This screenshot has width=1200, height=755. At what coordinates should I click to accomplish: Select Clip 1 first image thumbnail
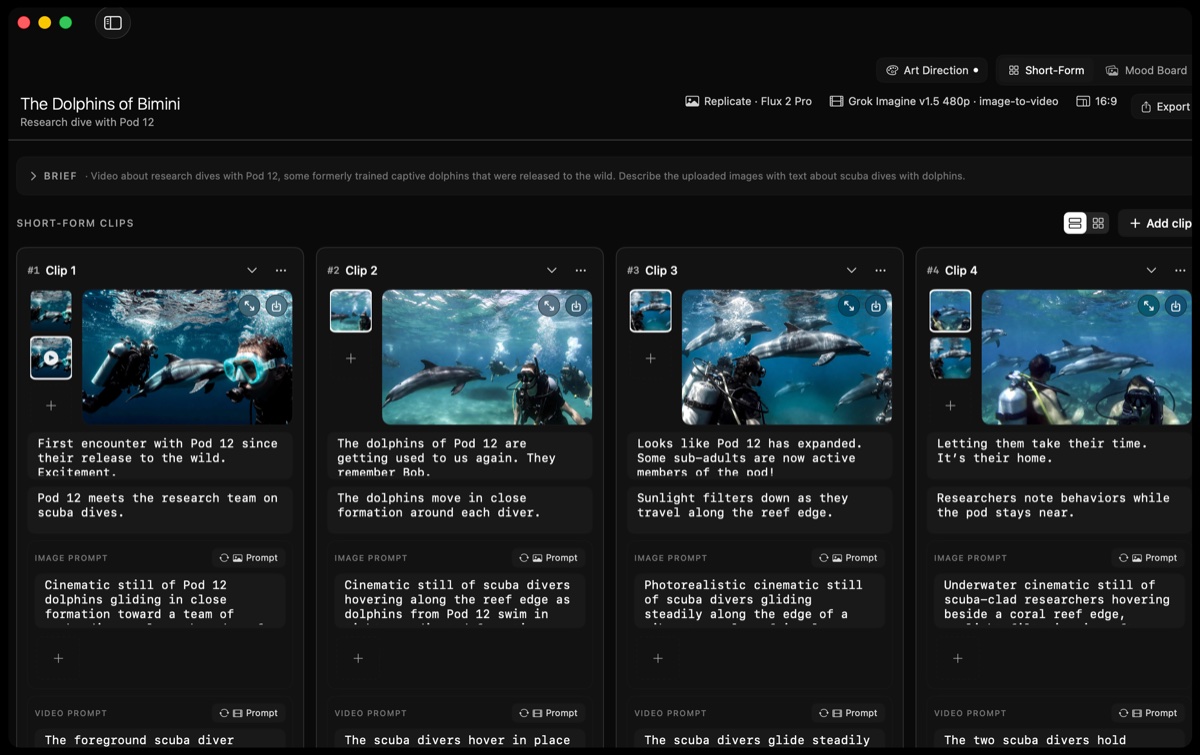click(51, 310)
